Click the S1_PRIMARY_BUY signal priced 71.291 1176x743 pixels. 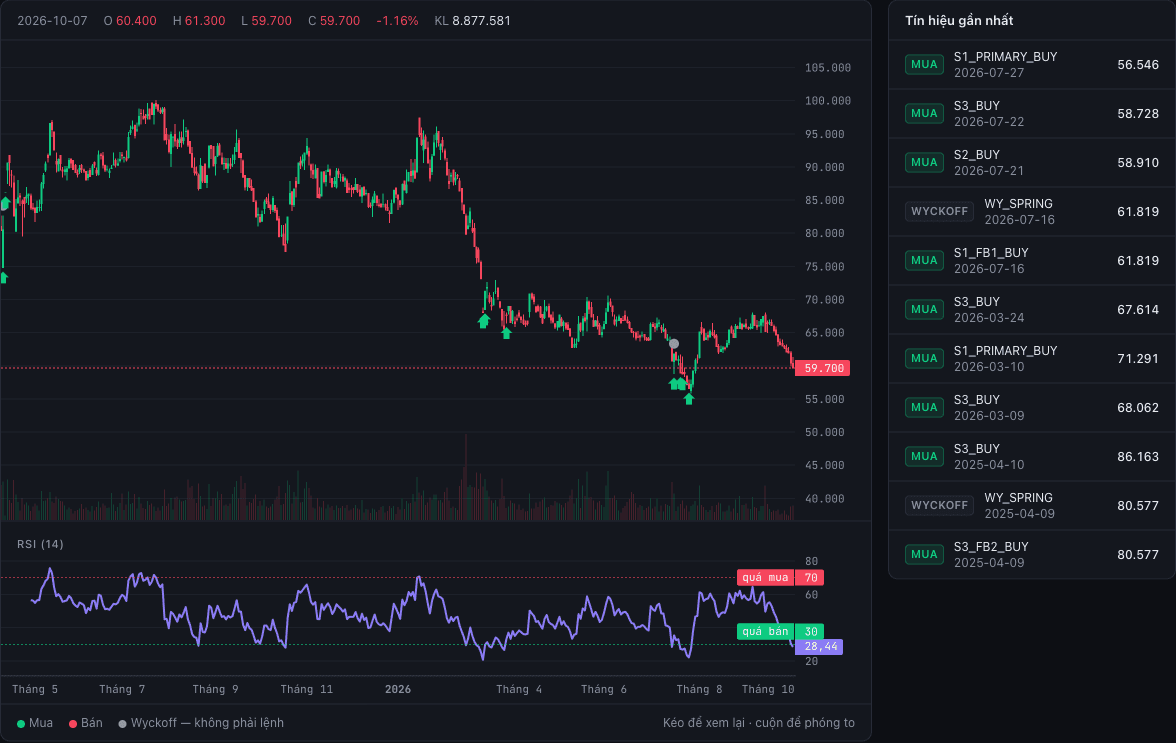point(1031,358)
